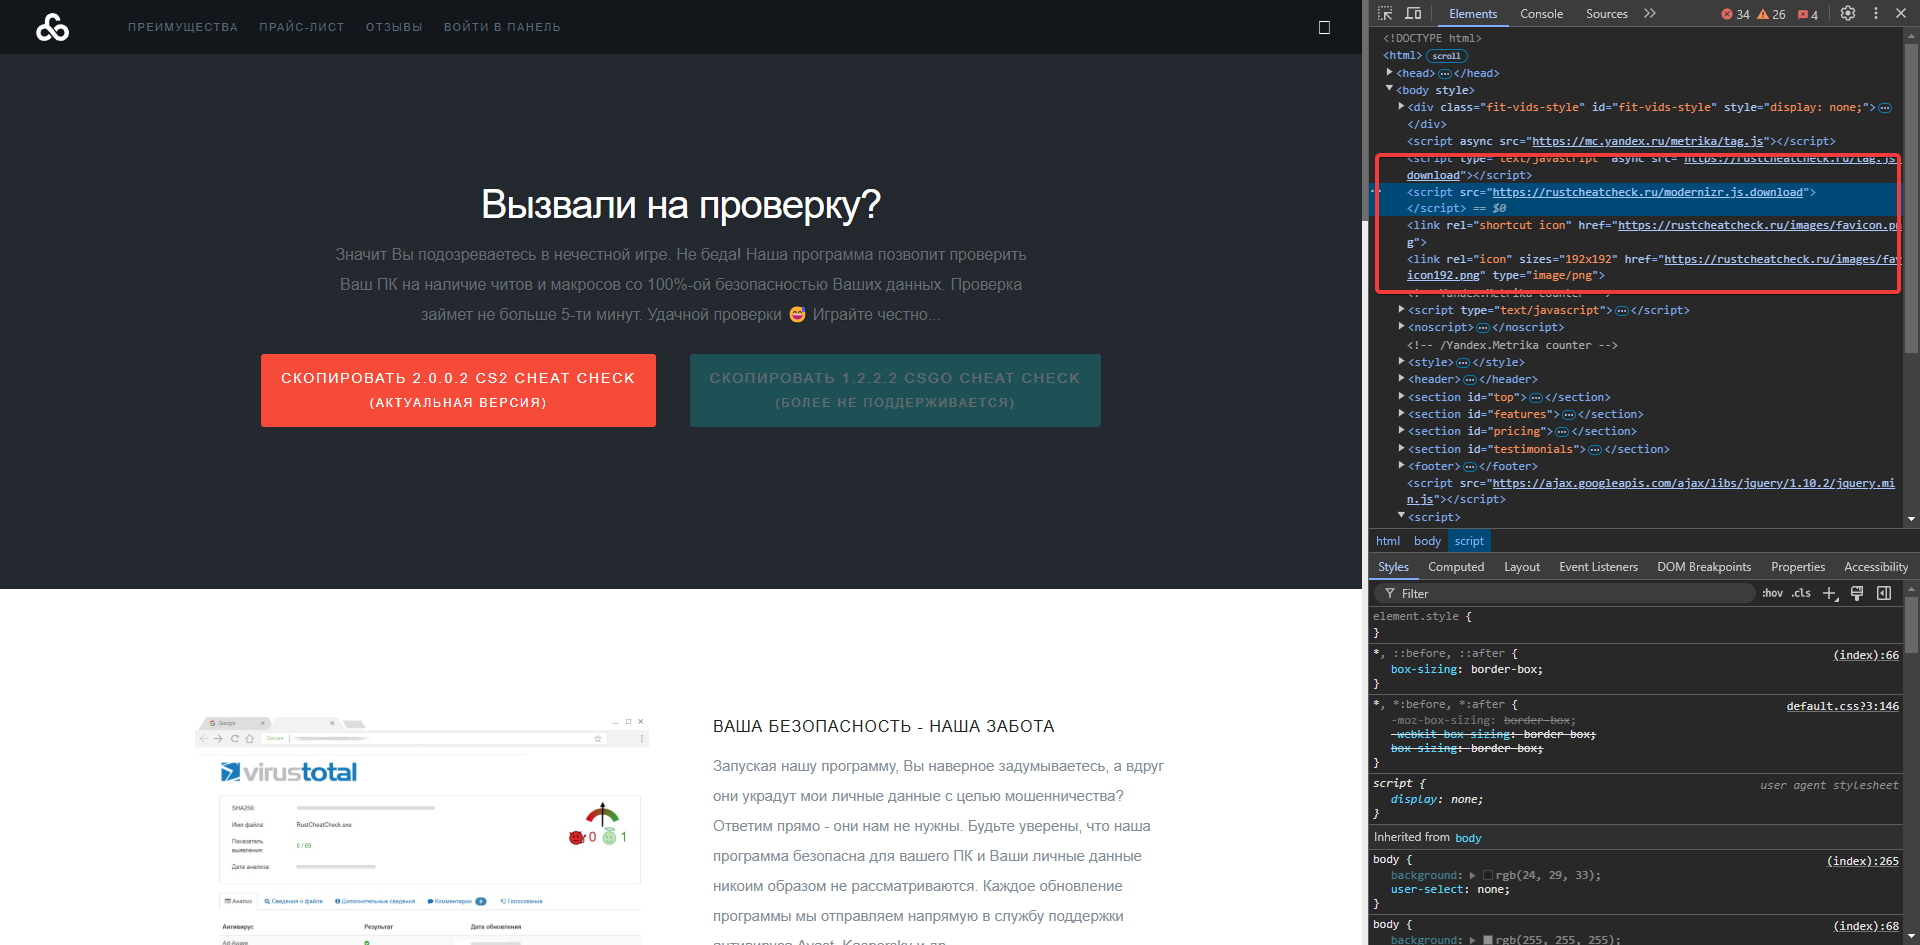This screenshot has height=945, width=1920.
Task: Click the ellipsis in the section pricing node
Action: [1562, 432]
